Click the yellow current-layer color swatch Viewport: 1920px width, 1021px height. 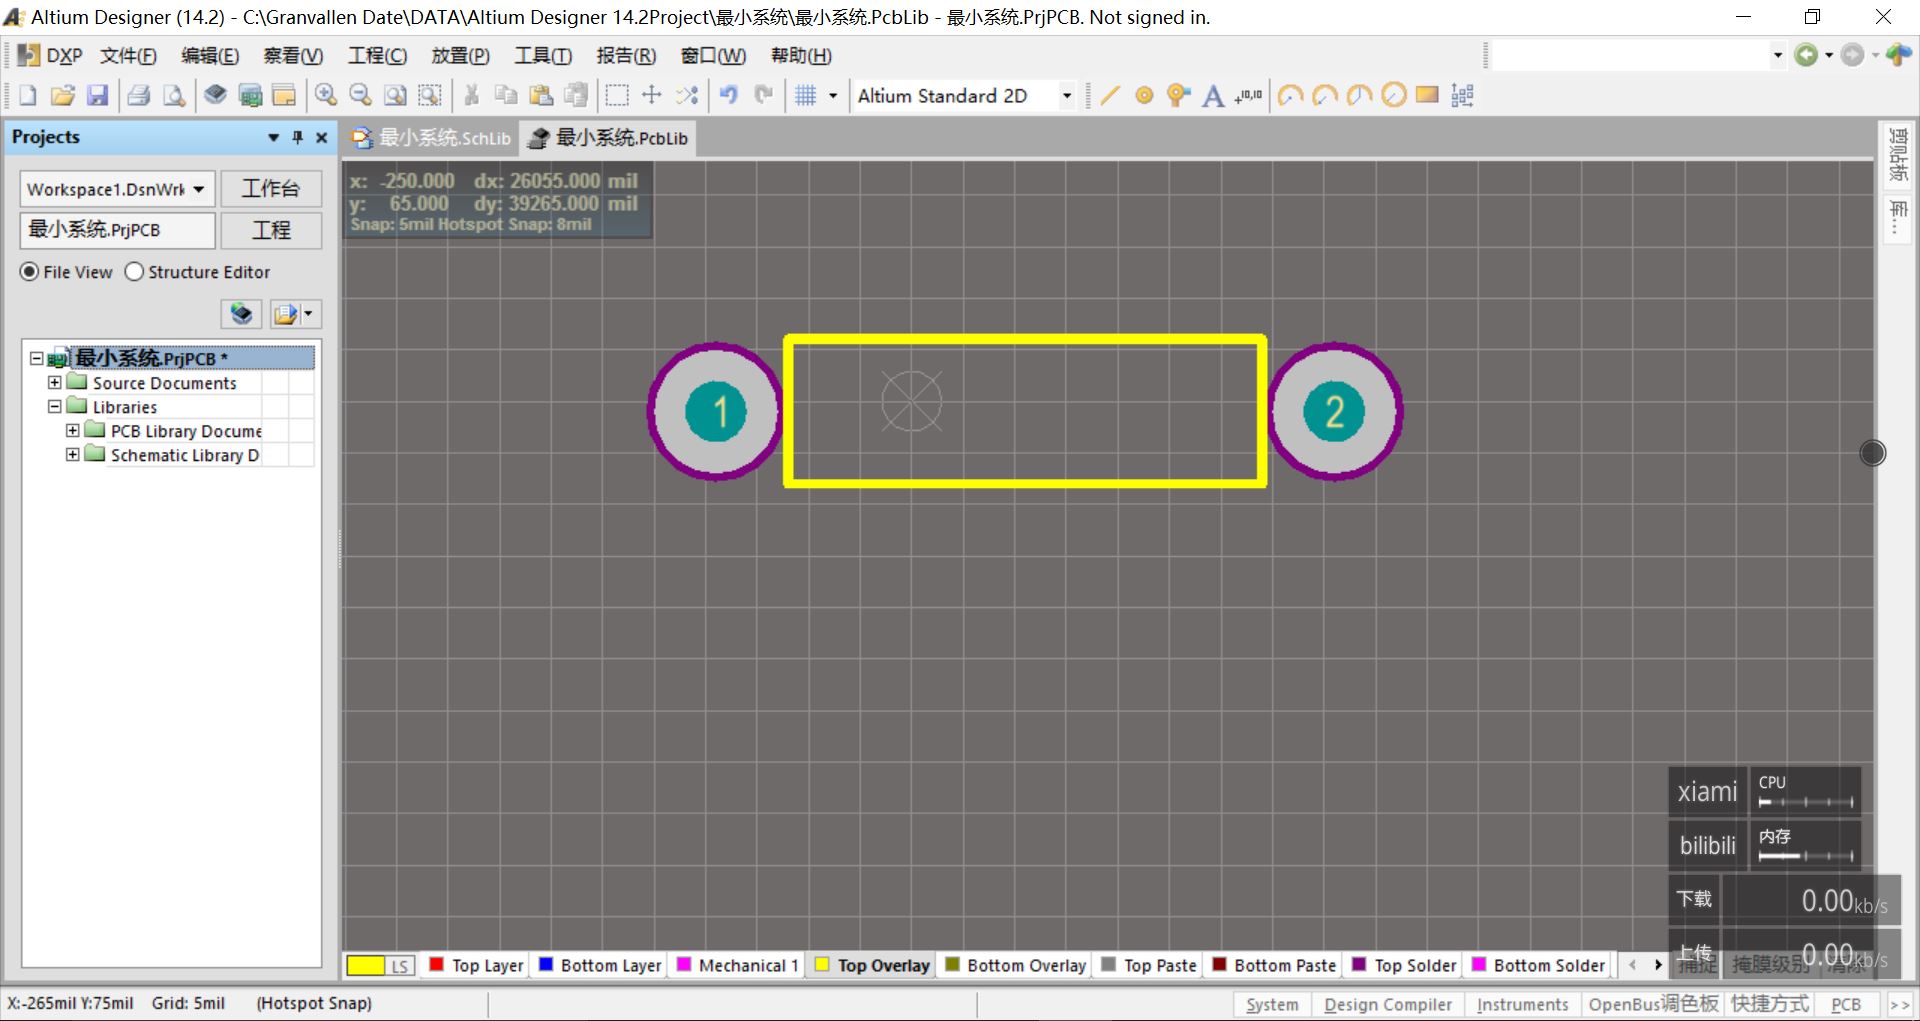[x=365, y=966]
